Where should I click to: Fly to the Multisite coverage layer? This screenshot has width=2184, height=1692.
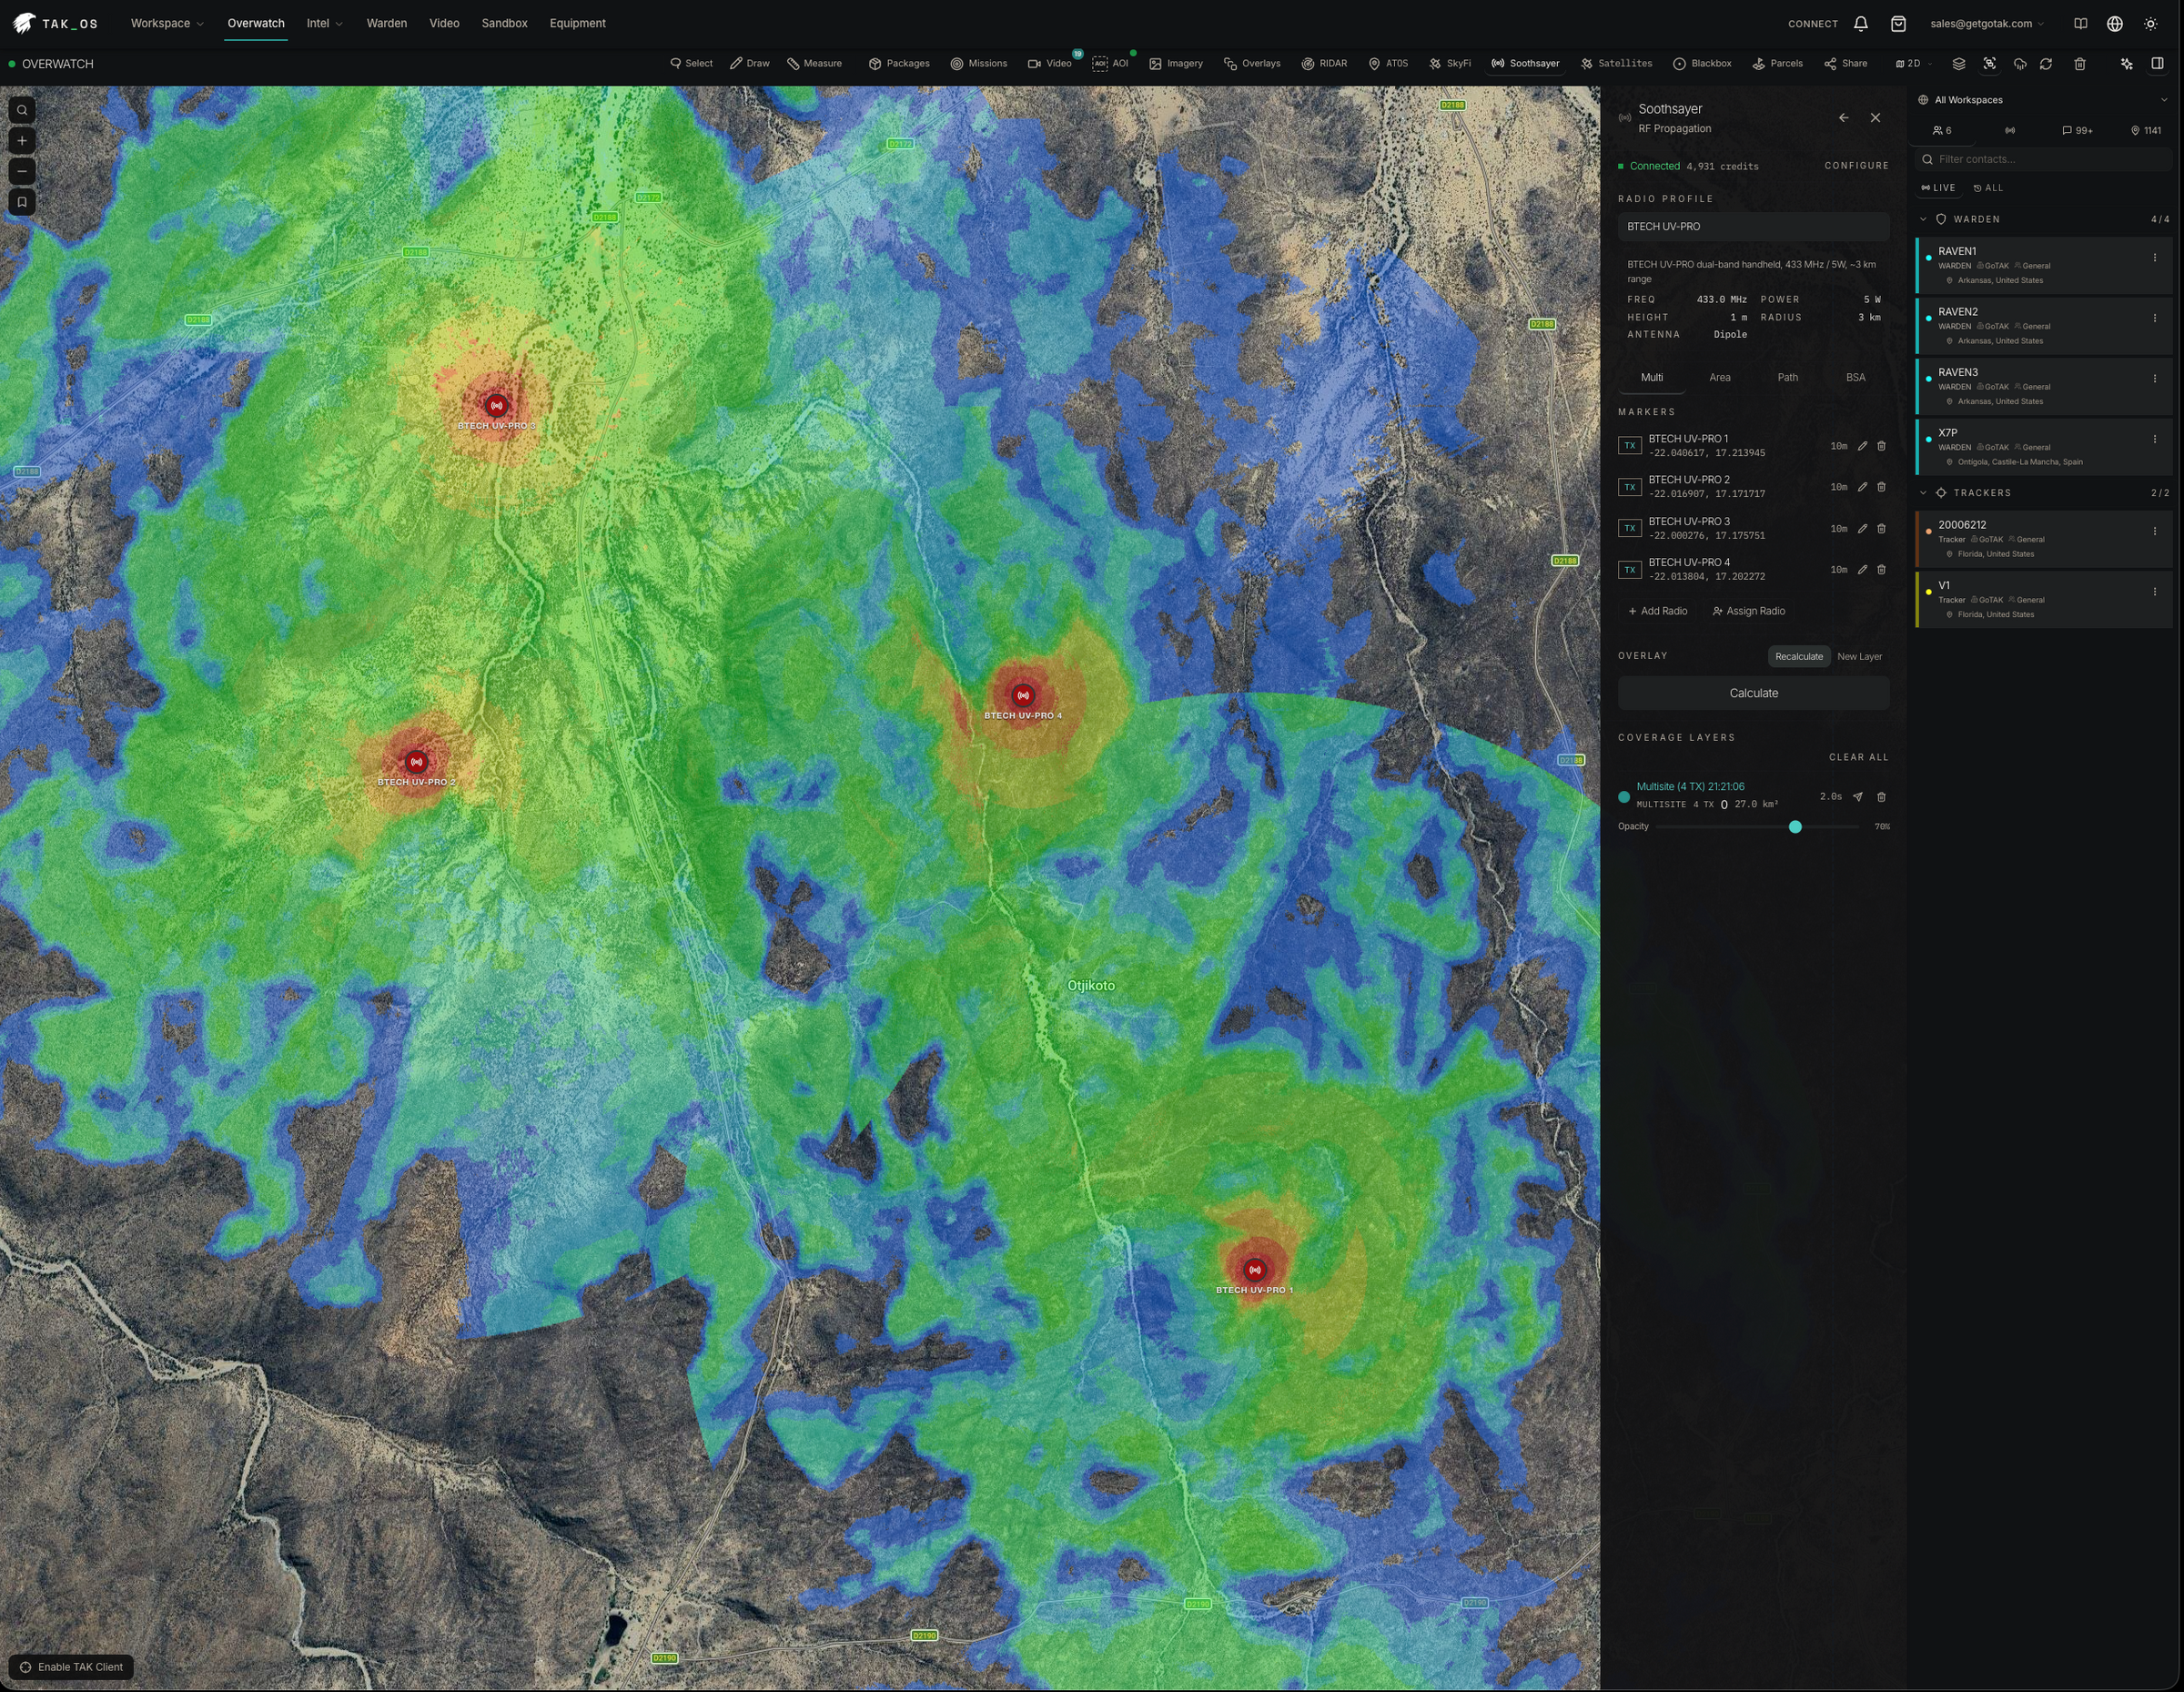point(1858,797)
